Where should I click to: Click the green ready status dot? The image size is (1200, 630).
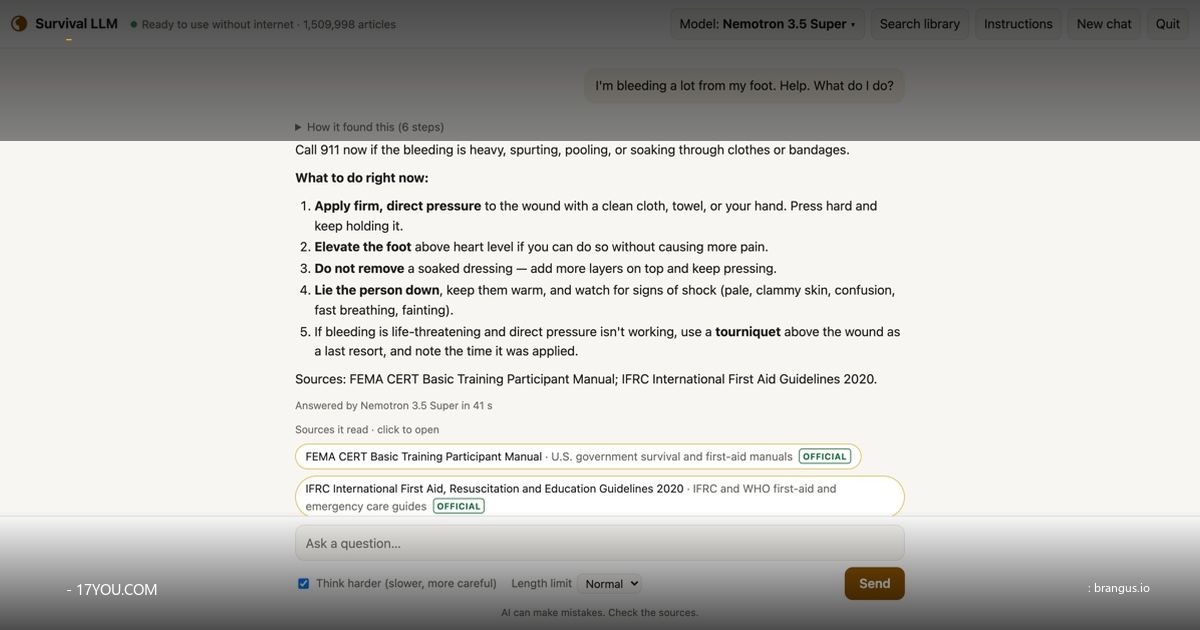[134, 24]
